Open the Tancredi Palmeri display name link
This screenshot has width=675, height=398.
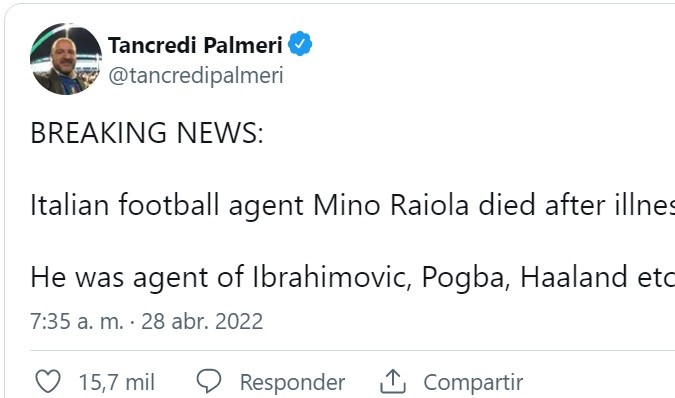(195, 45)
